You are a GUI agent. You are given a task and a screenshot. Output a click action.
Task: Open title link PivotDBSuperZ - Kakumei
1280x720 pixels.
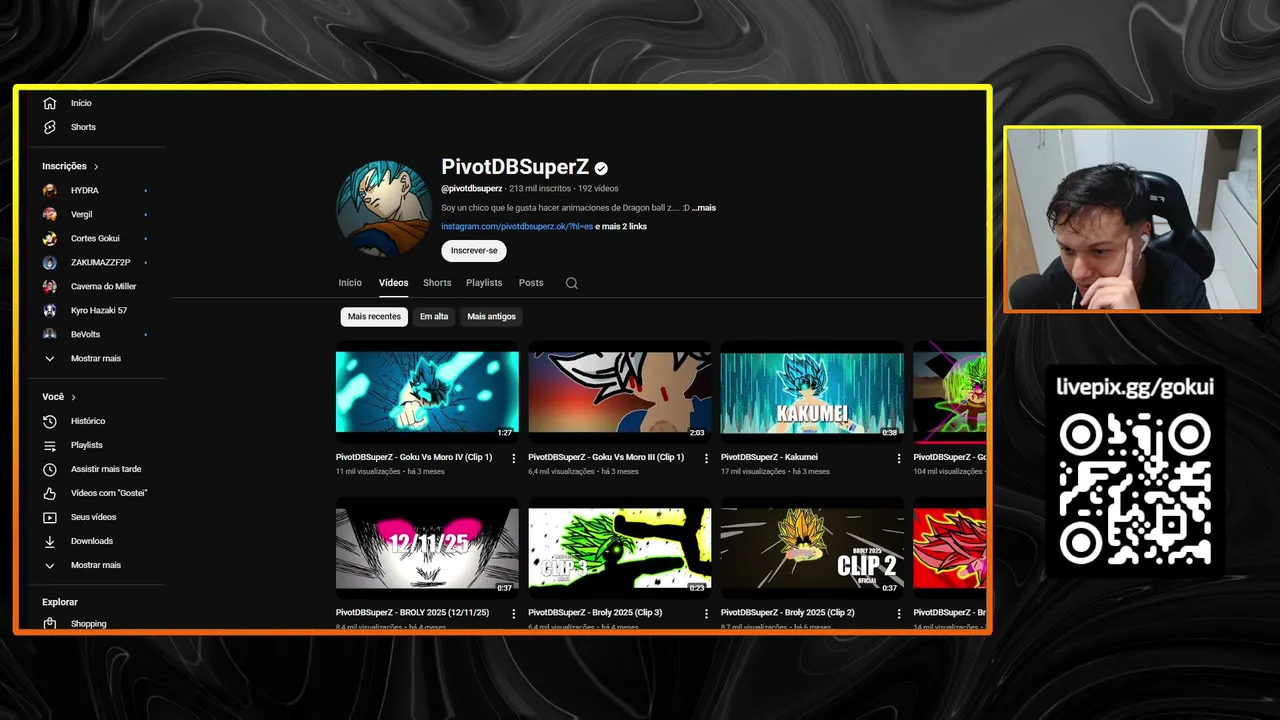[x=769, y=457]
